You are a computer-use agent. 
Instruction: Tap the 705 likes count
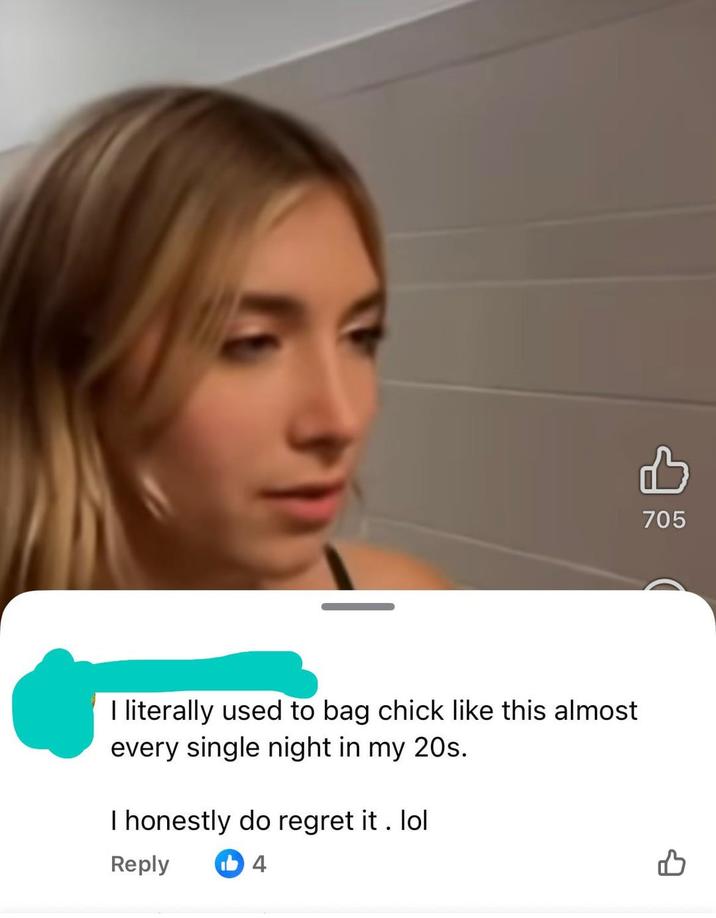point(664,519)
